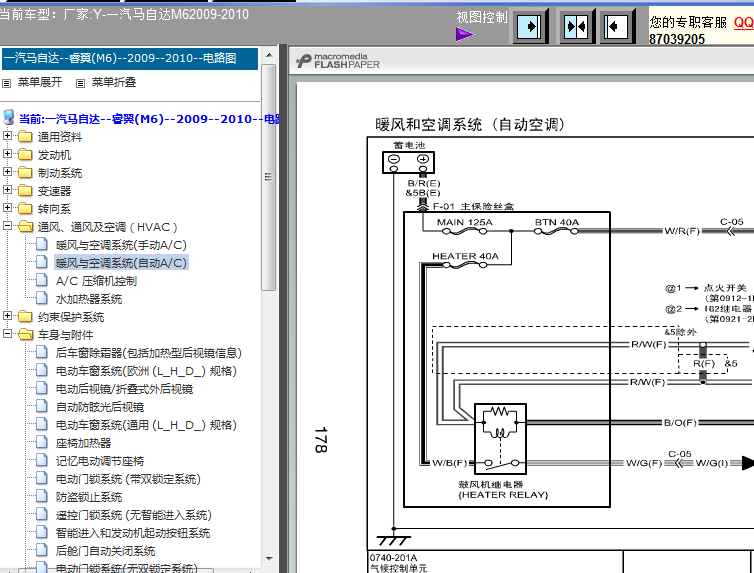754x573 pixels.
Task: Open 水加热器系统 diagram
Action: 89,299
